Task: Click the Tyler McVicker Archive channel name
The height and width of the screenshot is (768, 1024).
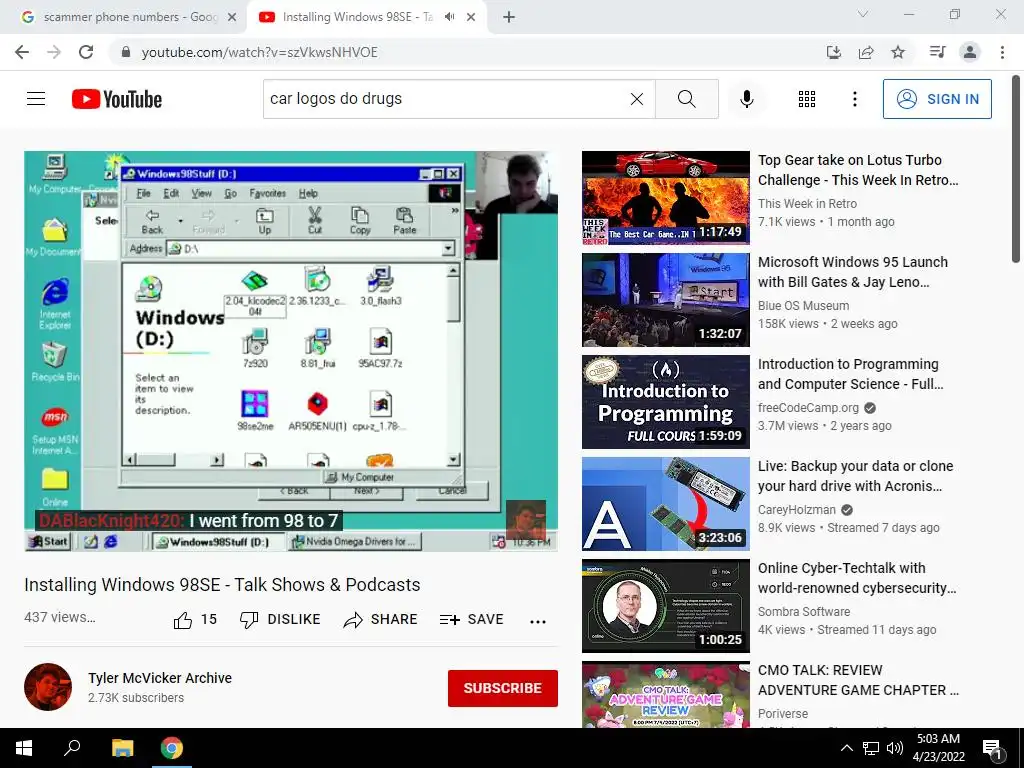Action: [x=160, y=678]
